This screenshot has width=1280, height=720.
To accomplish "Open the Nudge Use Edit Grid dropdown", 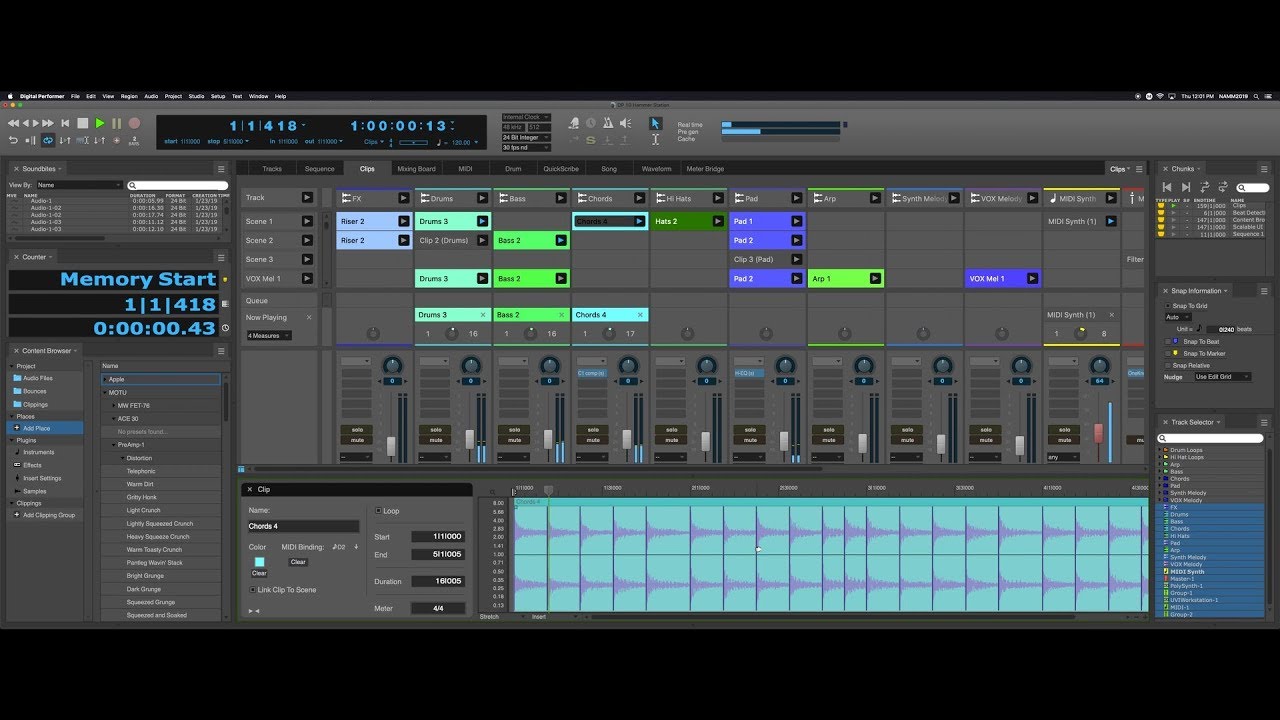I will [x=1223, y=377].
